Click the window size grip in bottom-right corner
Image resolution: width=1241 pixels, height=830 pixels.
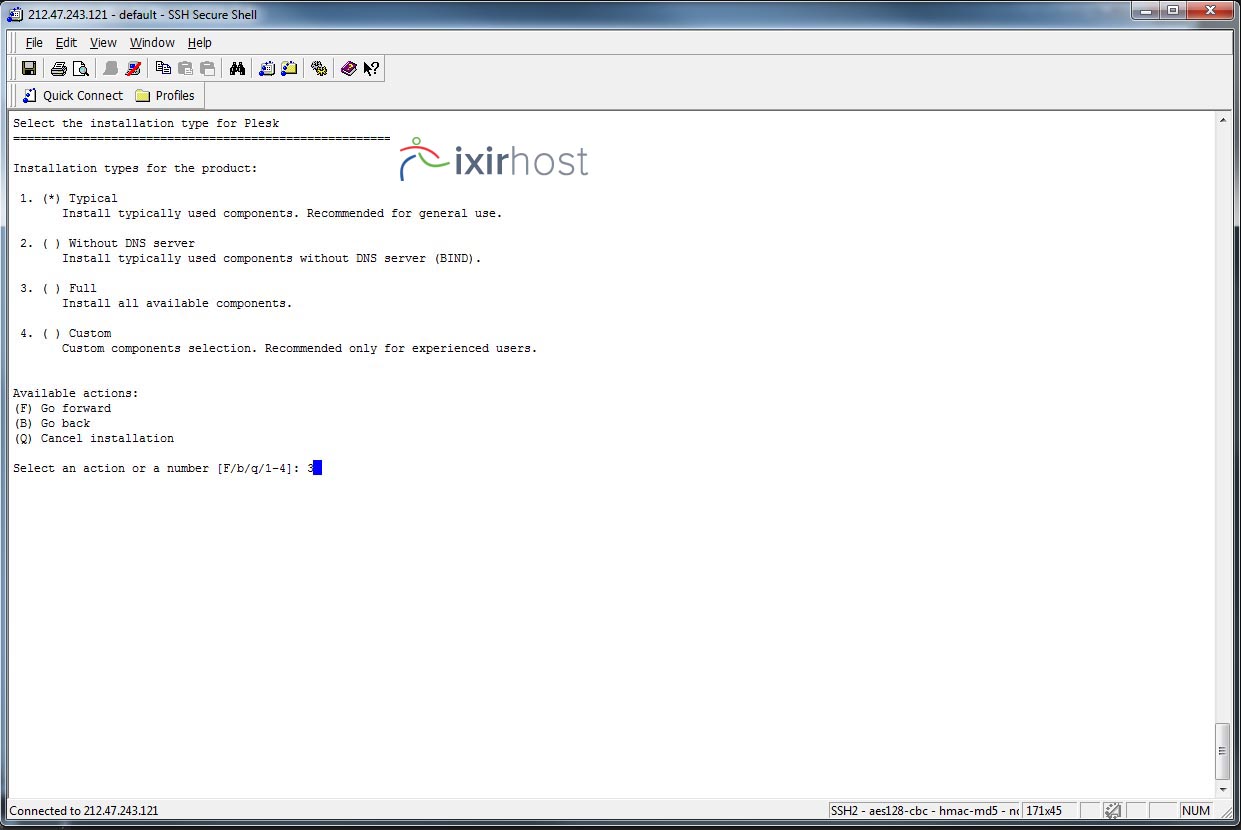click(x=1226, y=812)
